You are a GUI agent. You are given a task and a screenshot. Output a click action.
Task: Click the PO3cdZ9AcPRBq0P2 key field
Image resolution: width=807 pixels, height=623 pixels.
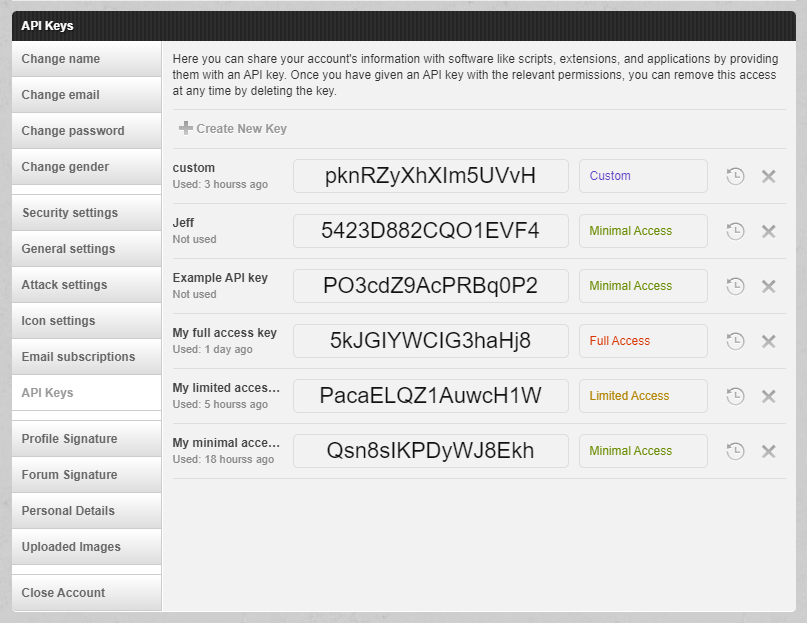(x=430, y=286)
